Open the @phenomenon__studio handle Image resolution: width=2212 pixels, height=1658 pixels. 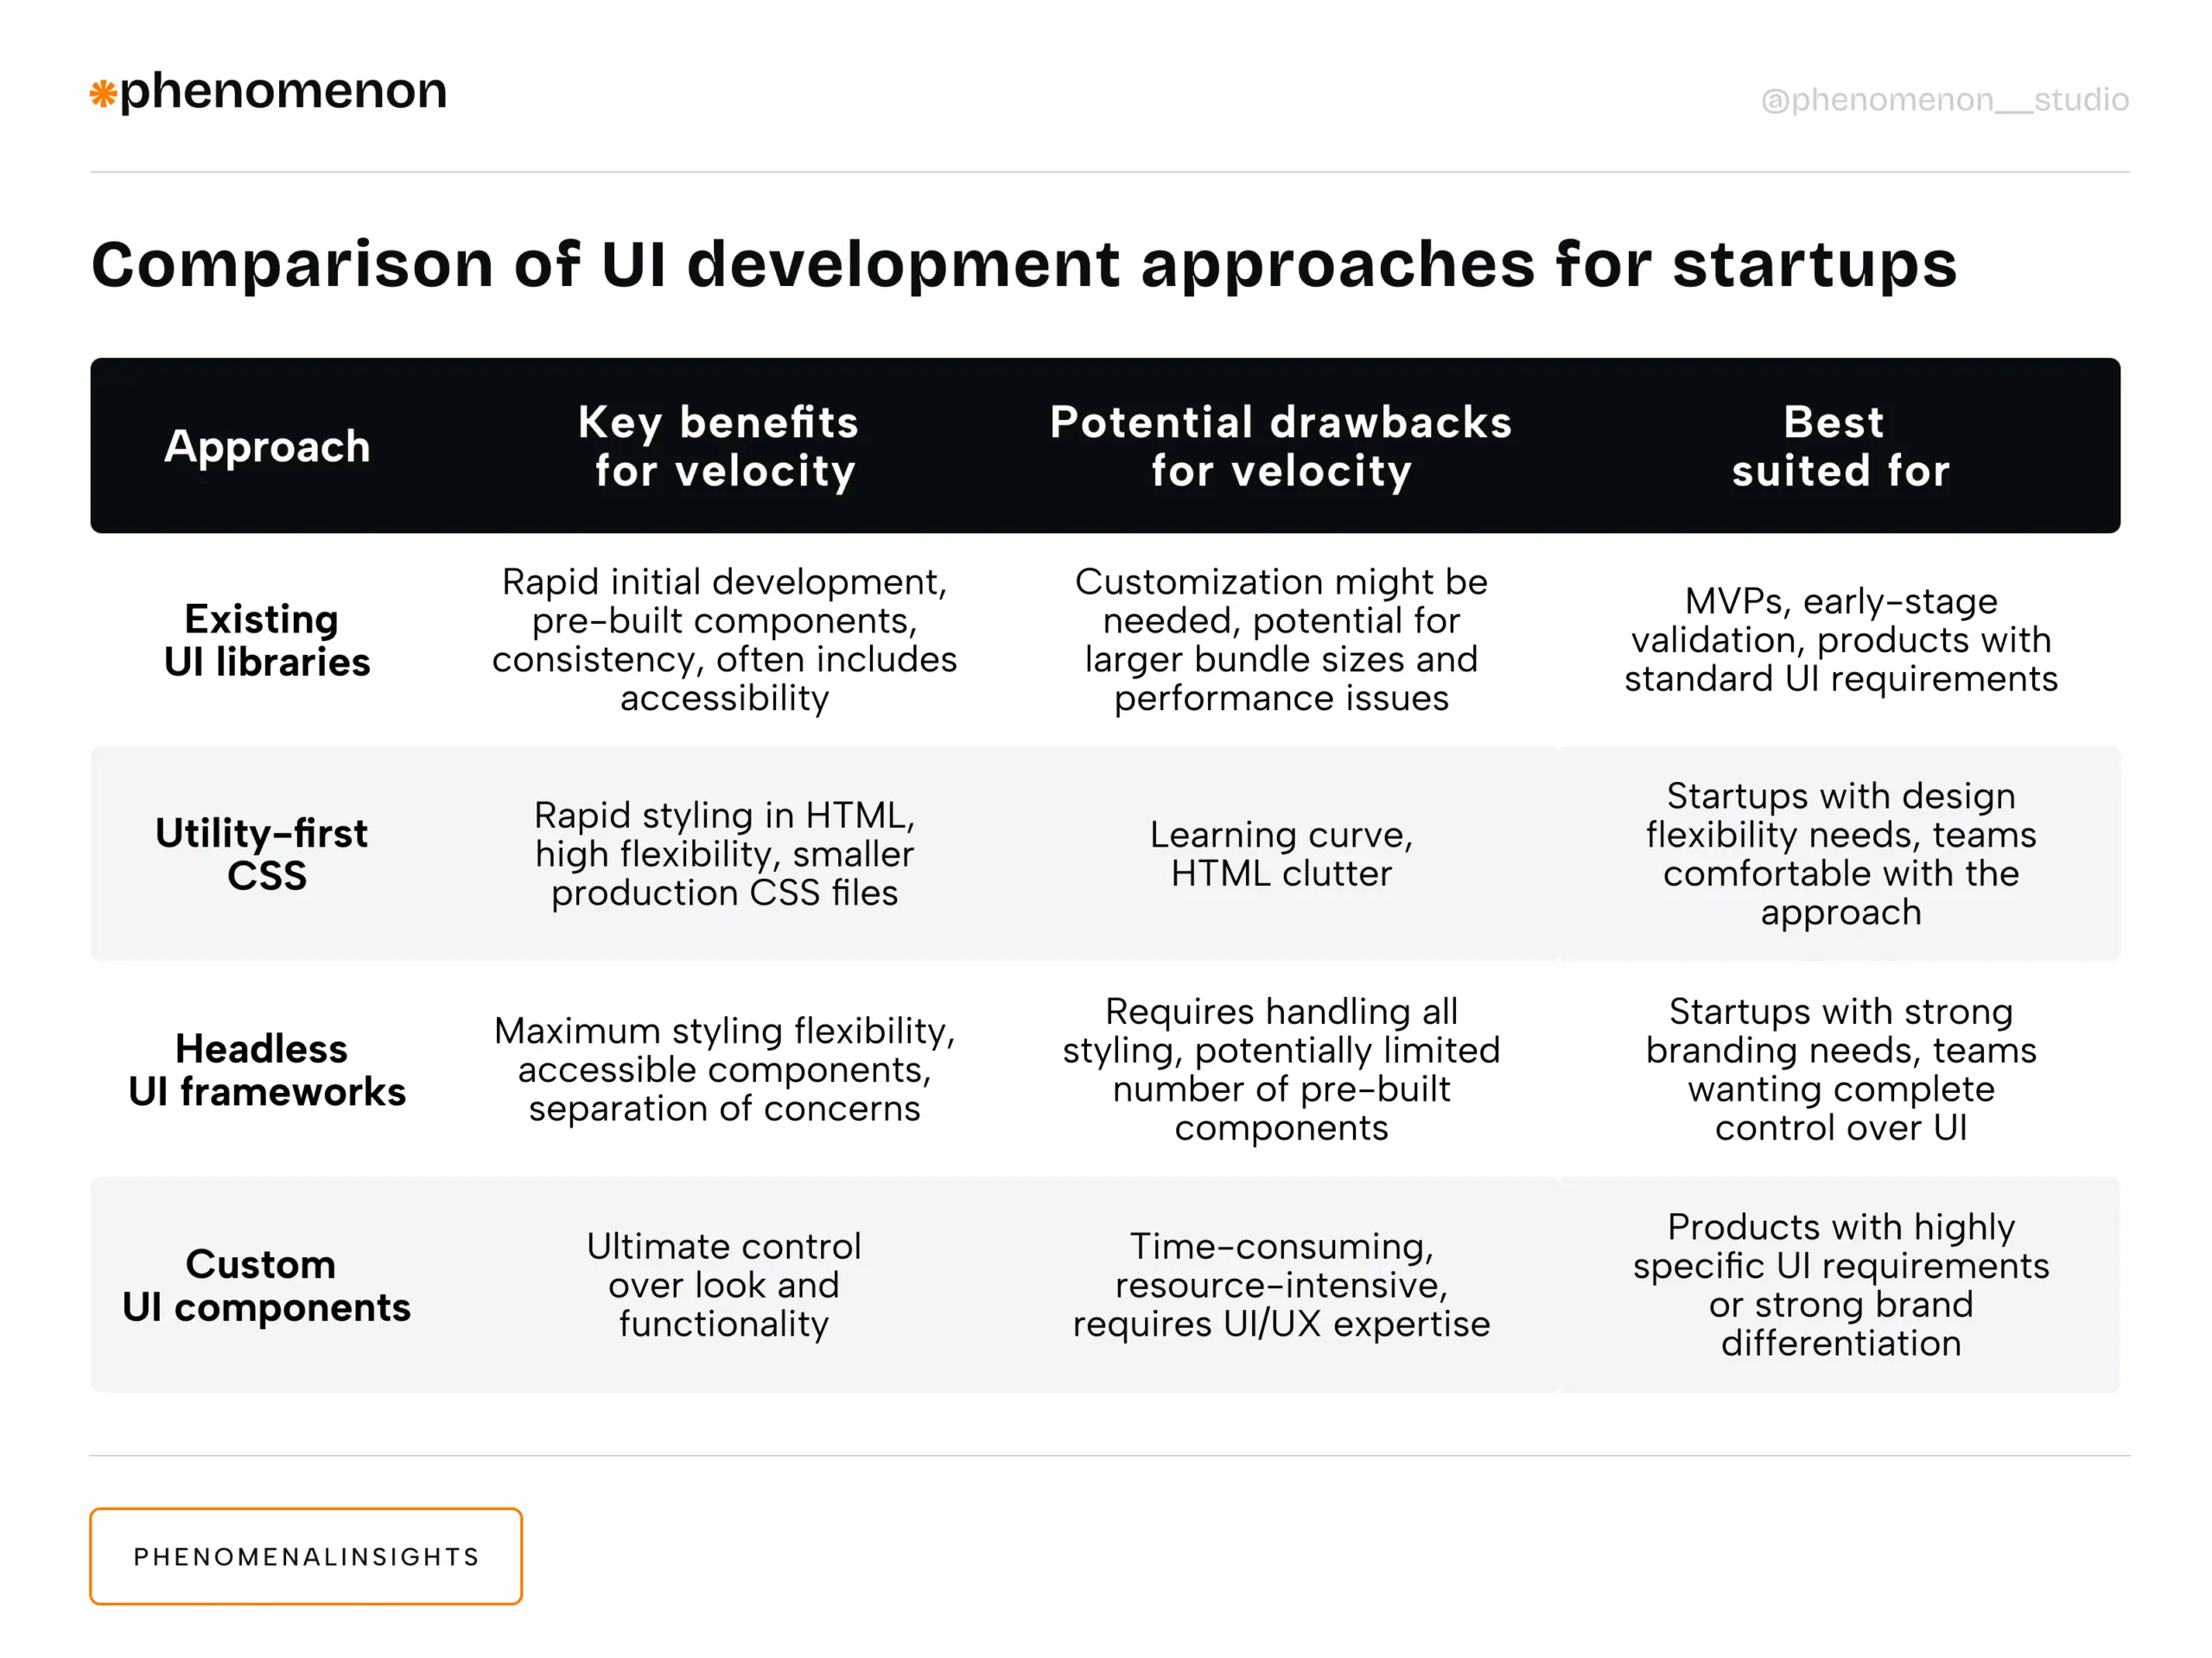pyautogui.click(x=1944, y=100)
